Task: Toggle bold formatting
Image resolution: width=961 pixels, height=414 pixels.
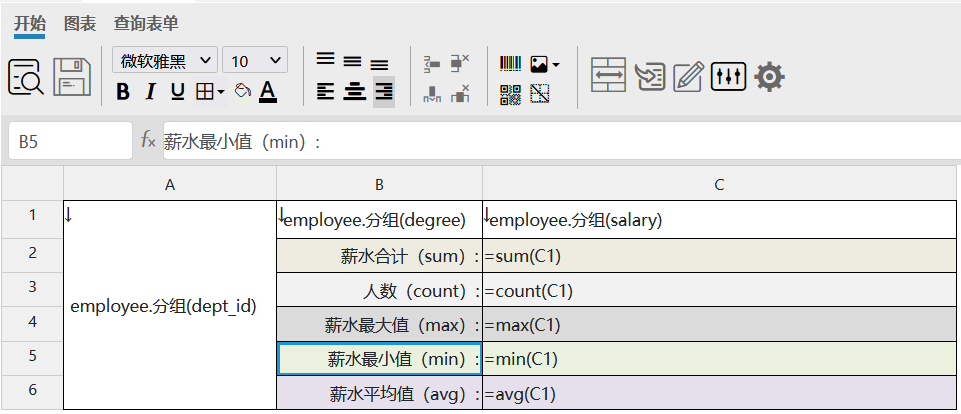Action: pos(123,93)
